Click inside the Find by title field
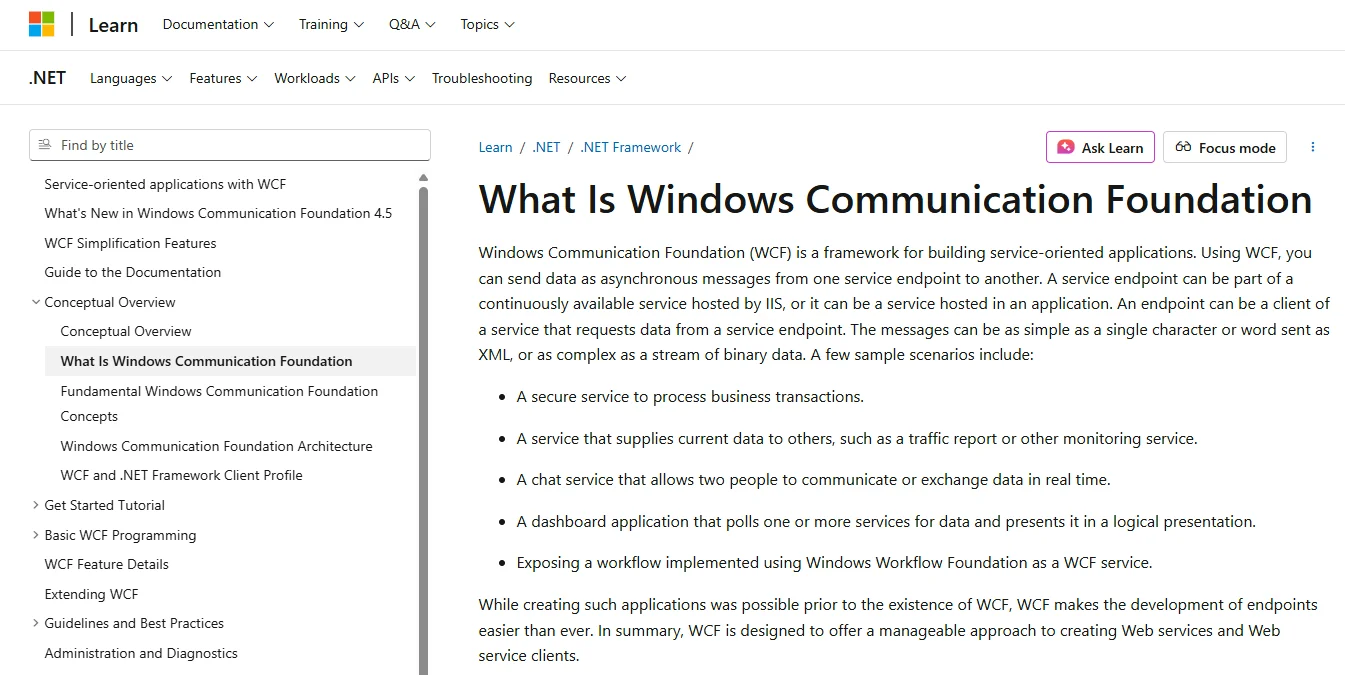Viewport: 1345px width, 675px height. (230, 145)
